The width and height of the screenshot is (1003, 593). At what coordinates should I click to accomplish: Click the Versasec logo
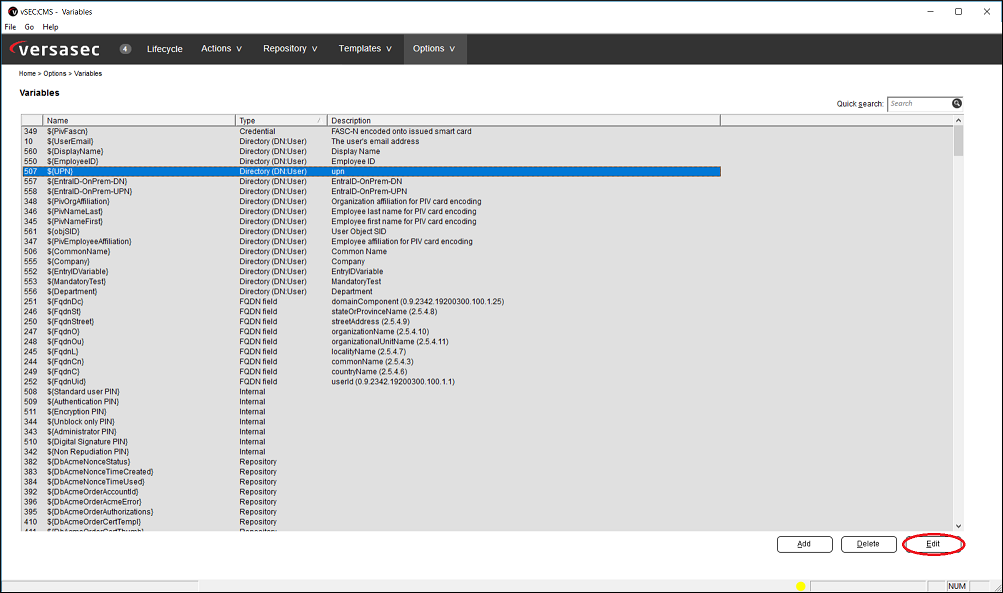tap(60, 49)
